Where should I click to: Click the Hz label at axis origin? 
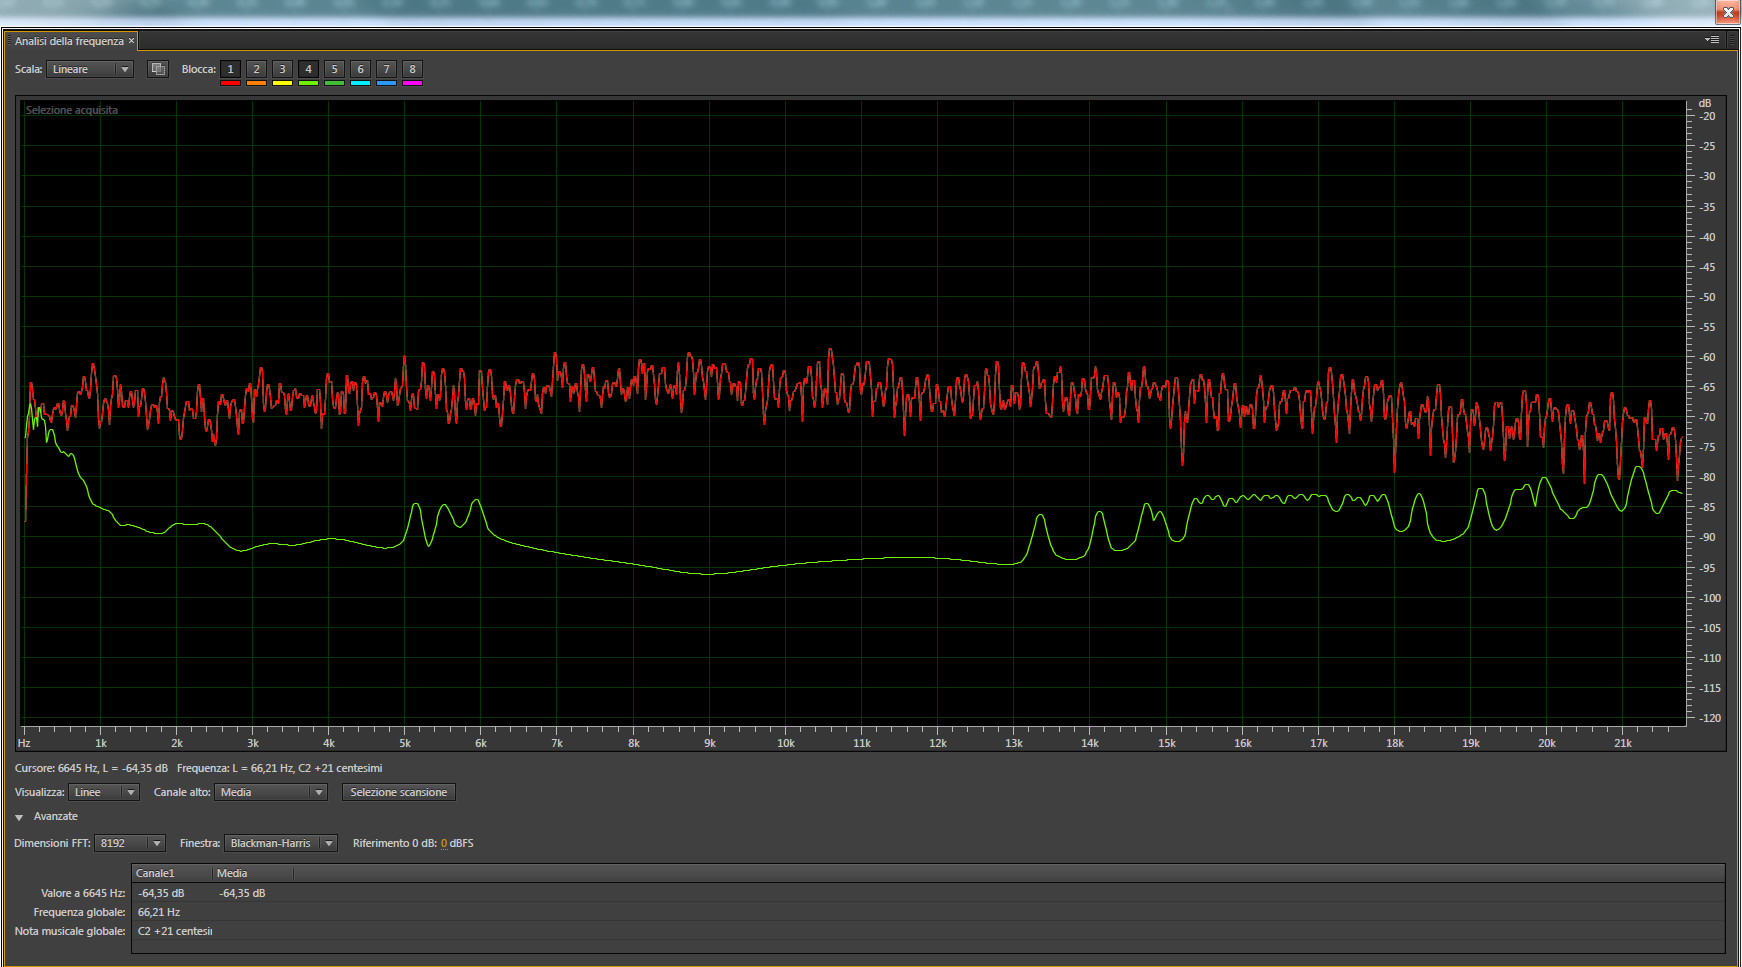pyautogui.click(x=24, y=743)
